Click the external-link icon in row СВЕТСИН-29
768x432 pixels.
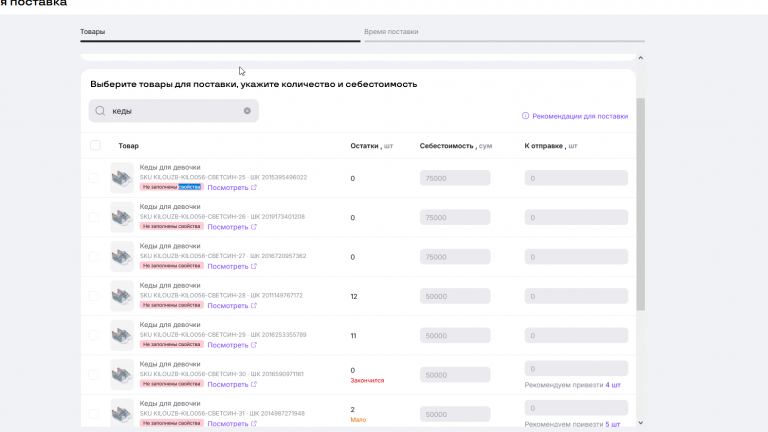[x=254, y=345]
